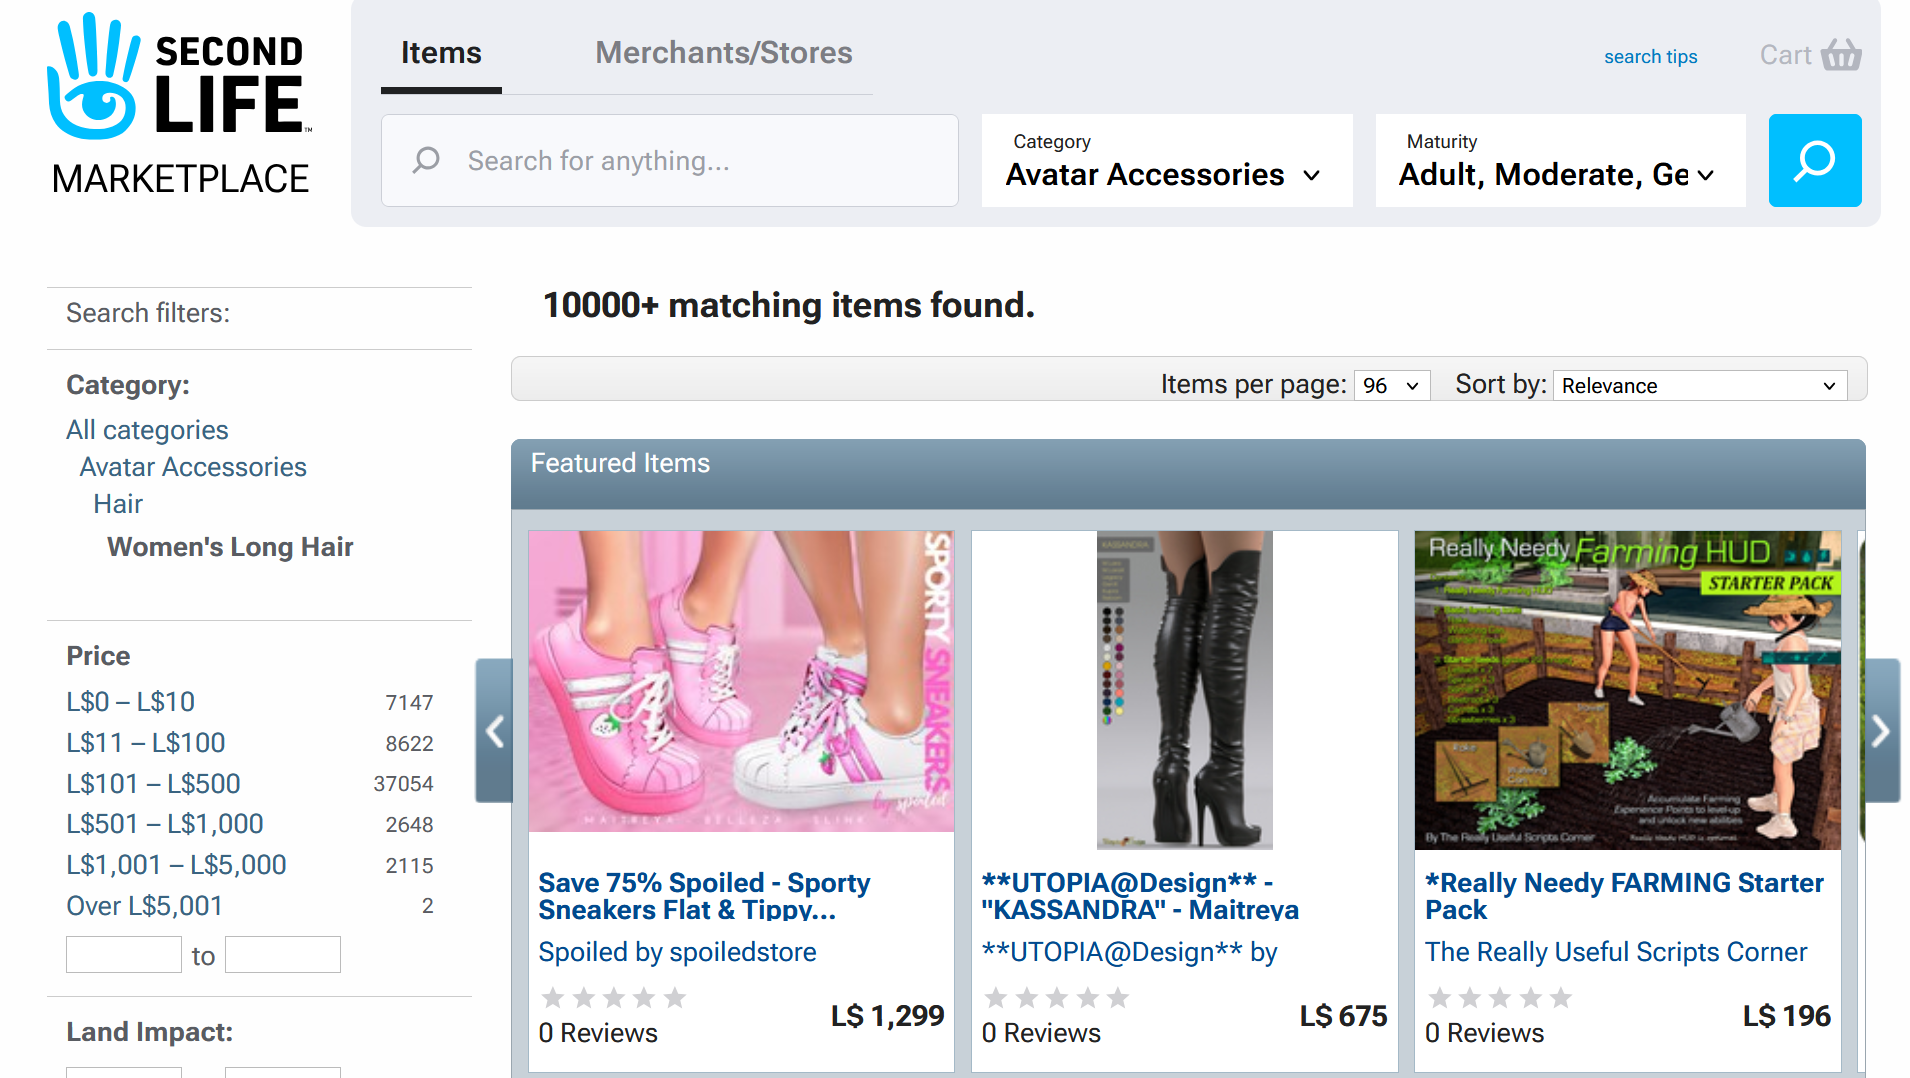Open the shopping cart basket icon
The width and height of the screenshot is (1910, 1078).
click(x=1840, y=55)
